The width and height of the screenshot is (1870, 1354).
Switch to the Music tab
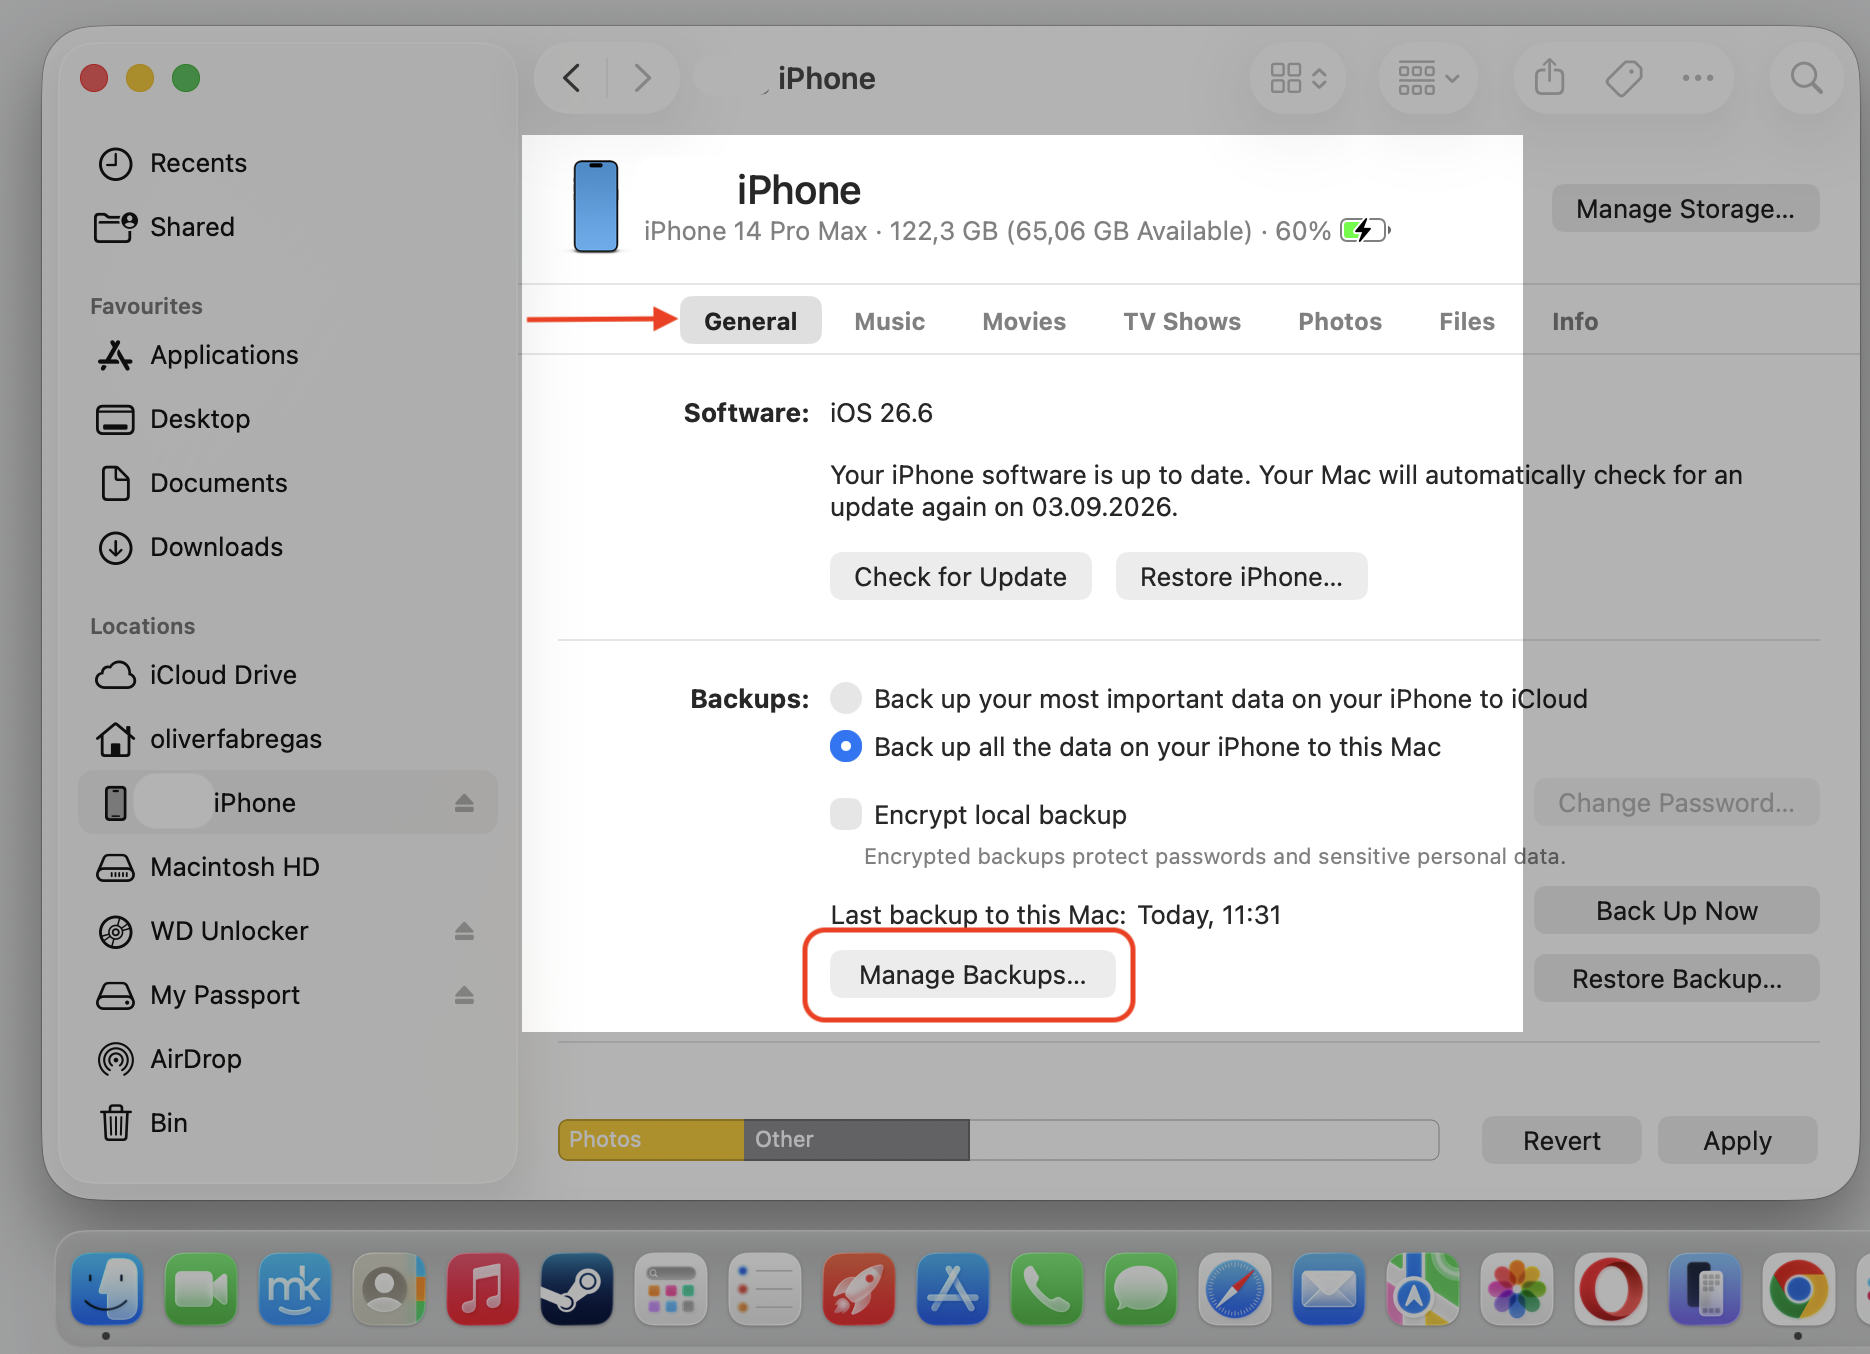889,321
